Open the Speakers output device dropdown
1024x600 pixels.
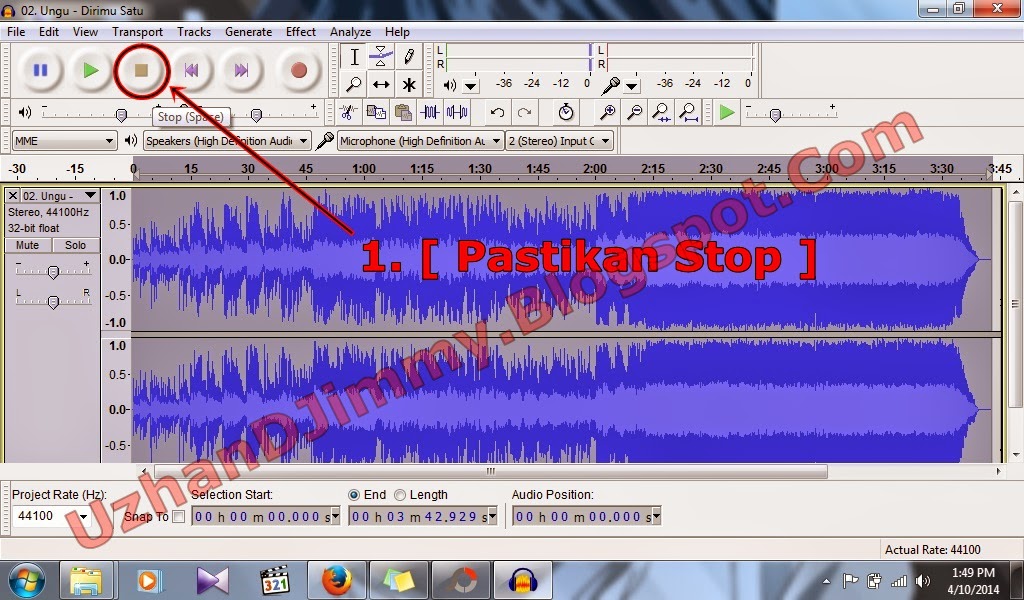(227, 140)
